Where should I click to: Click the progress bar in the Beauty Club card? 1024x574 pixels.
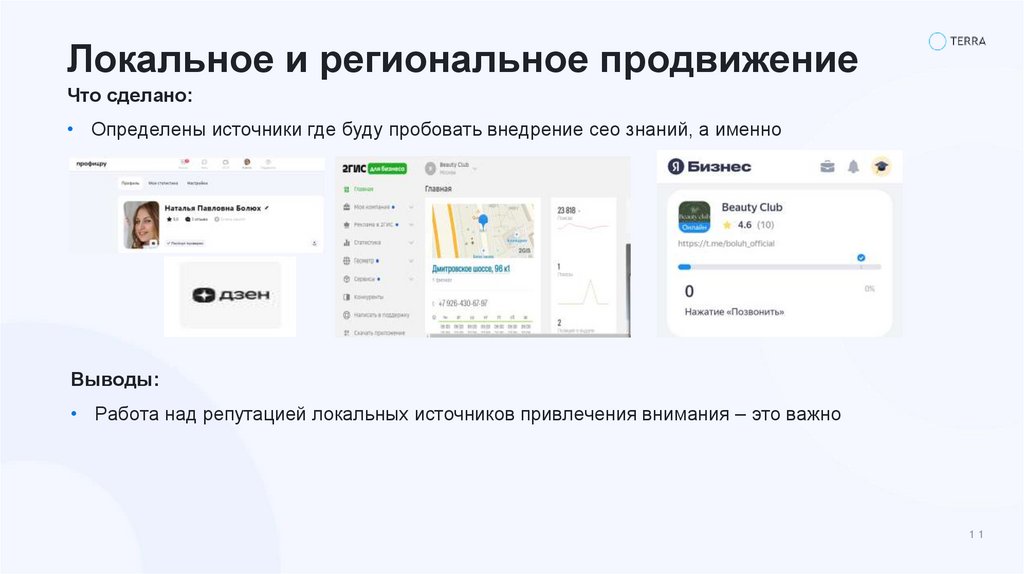(x=779, y=267)
